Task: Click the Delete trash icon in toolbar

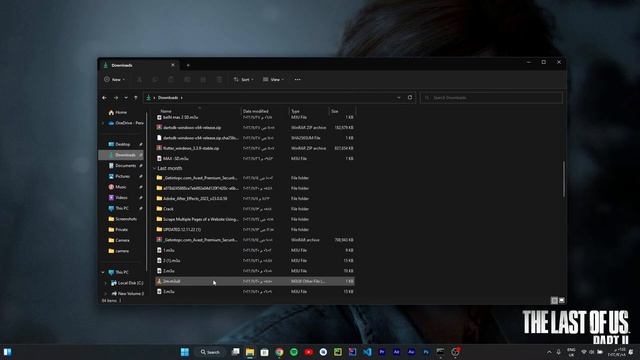Action: [219, 80]
